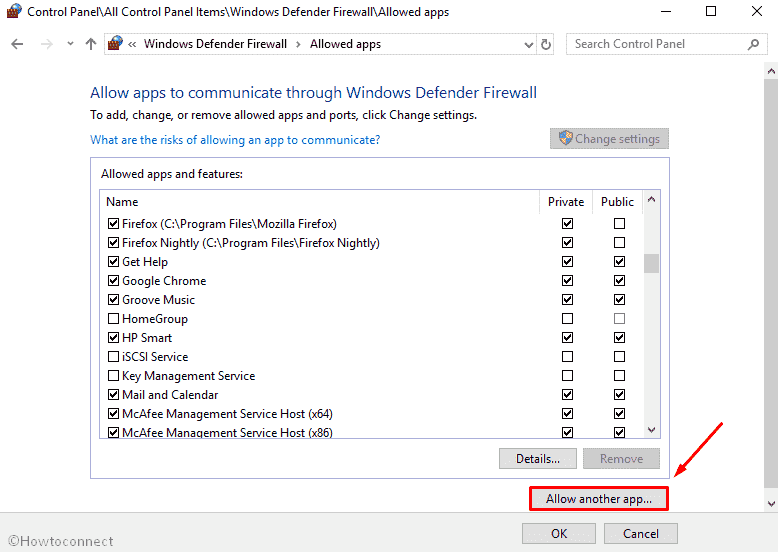The width and height of the screenshot is (778, 552).
Task: Go back using the Back arrow
Action: [17, 44]
